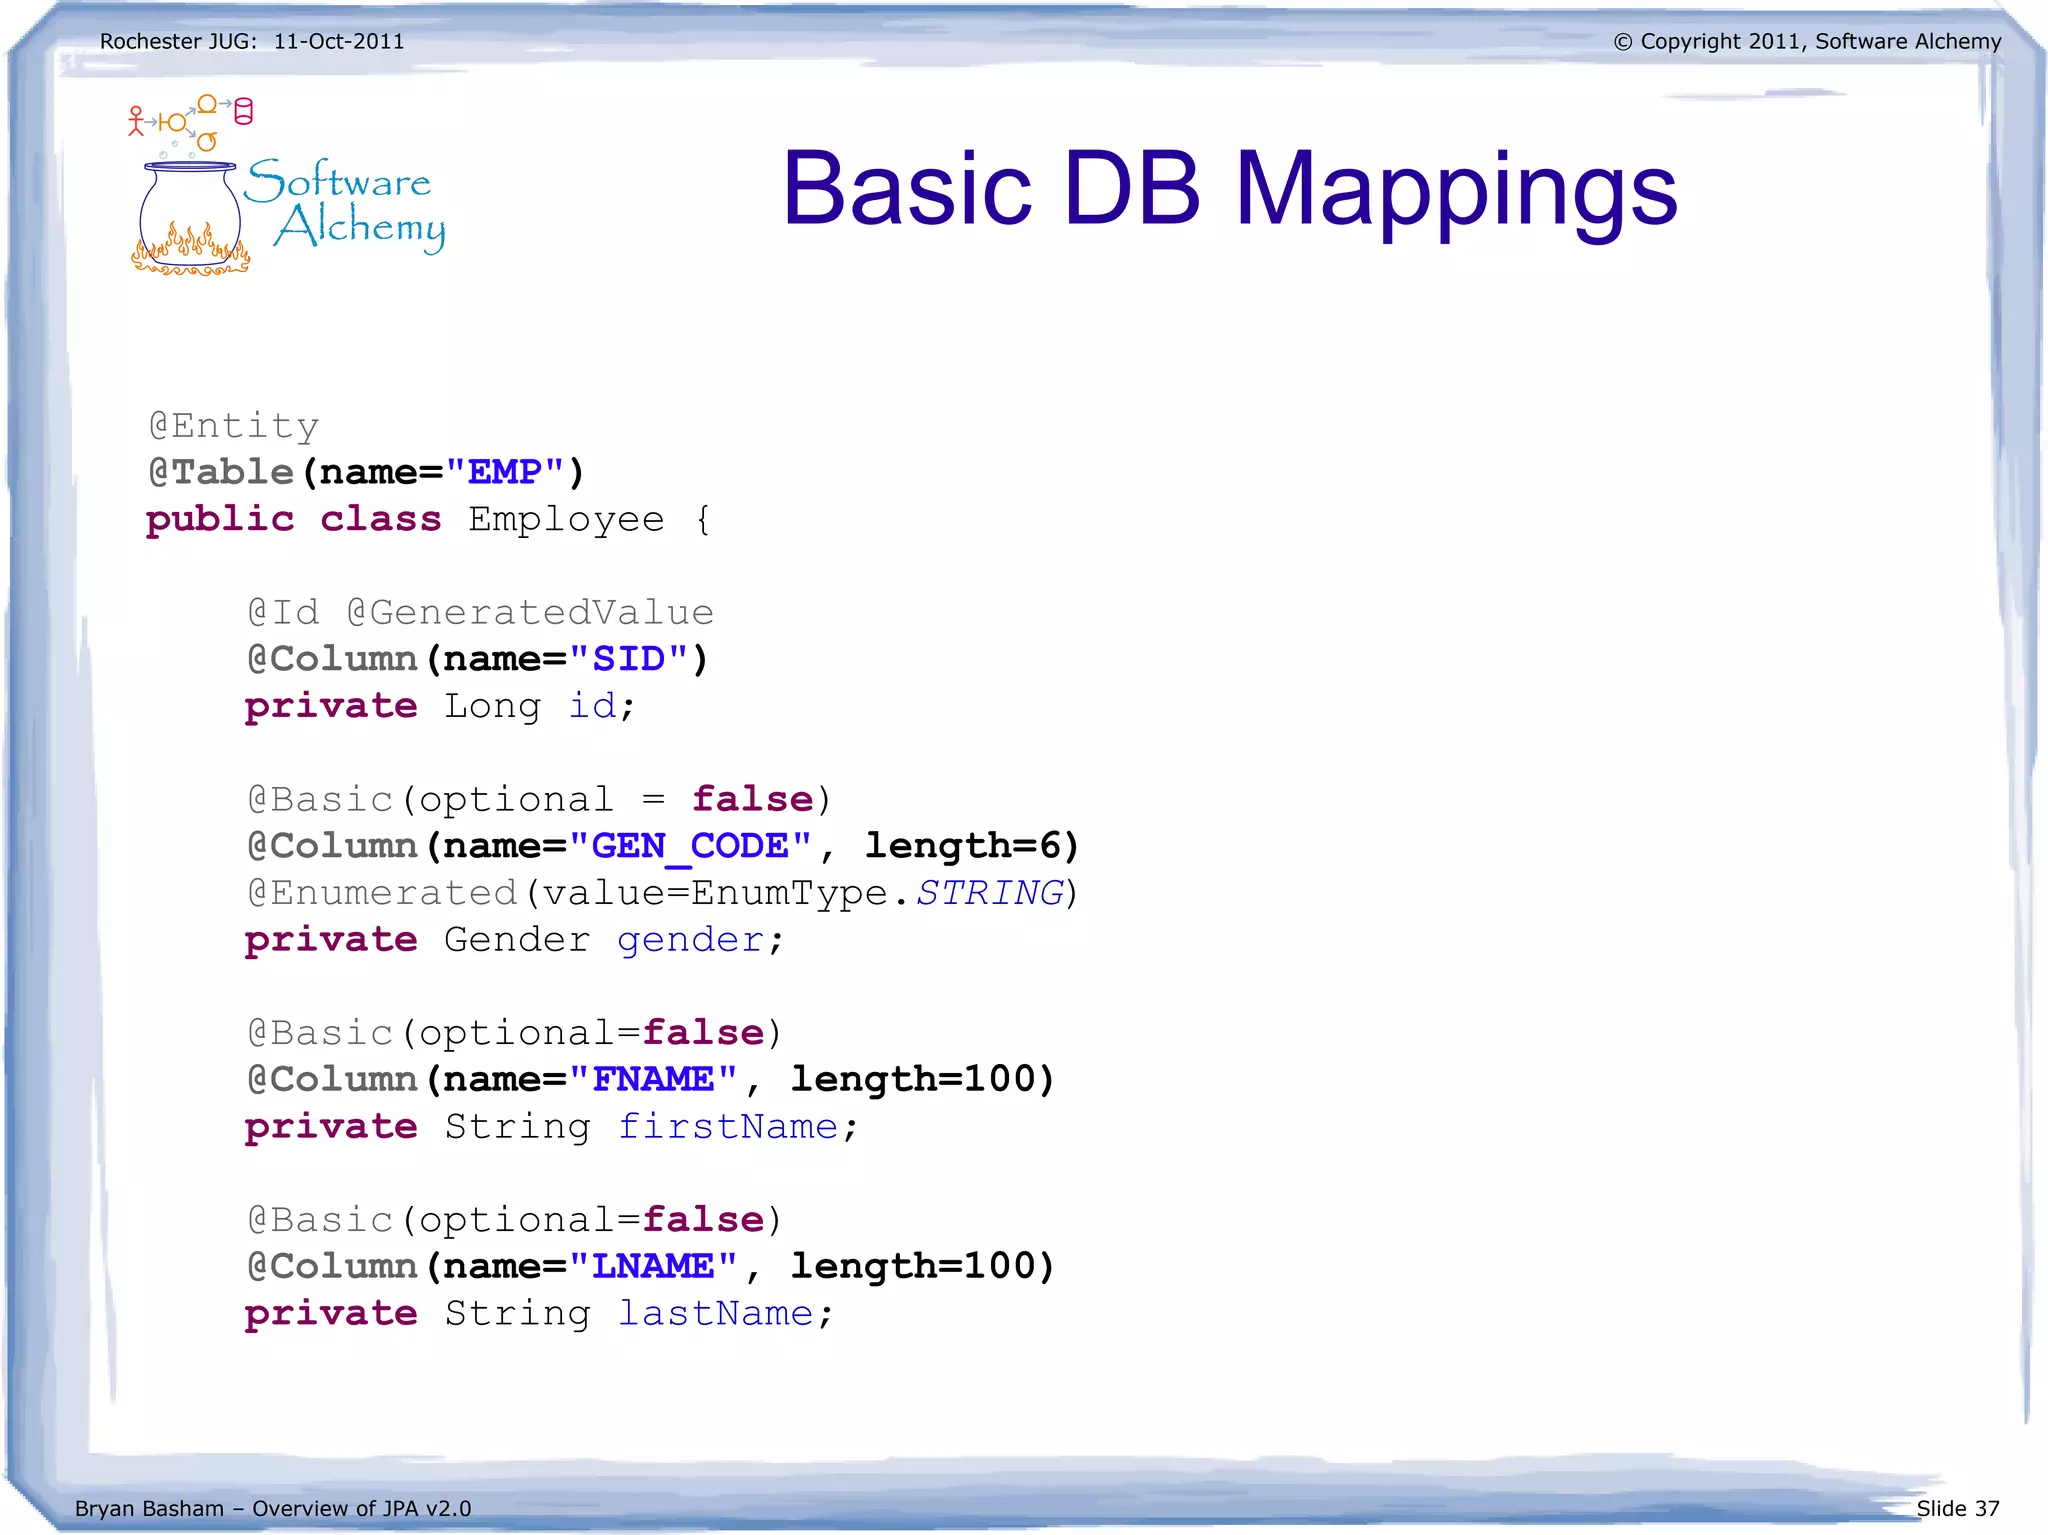
Task: Click the 'private Long id;' line
Action: pyautogui.click(x=440, y=706)
